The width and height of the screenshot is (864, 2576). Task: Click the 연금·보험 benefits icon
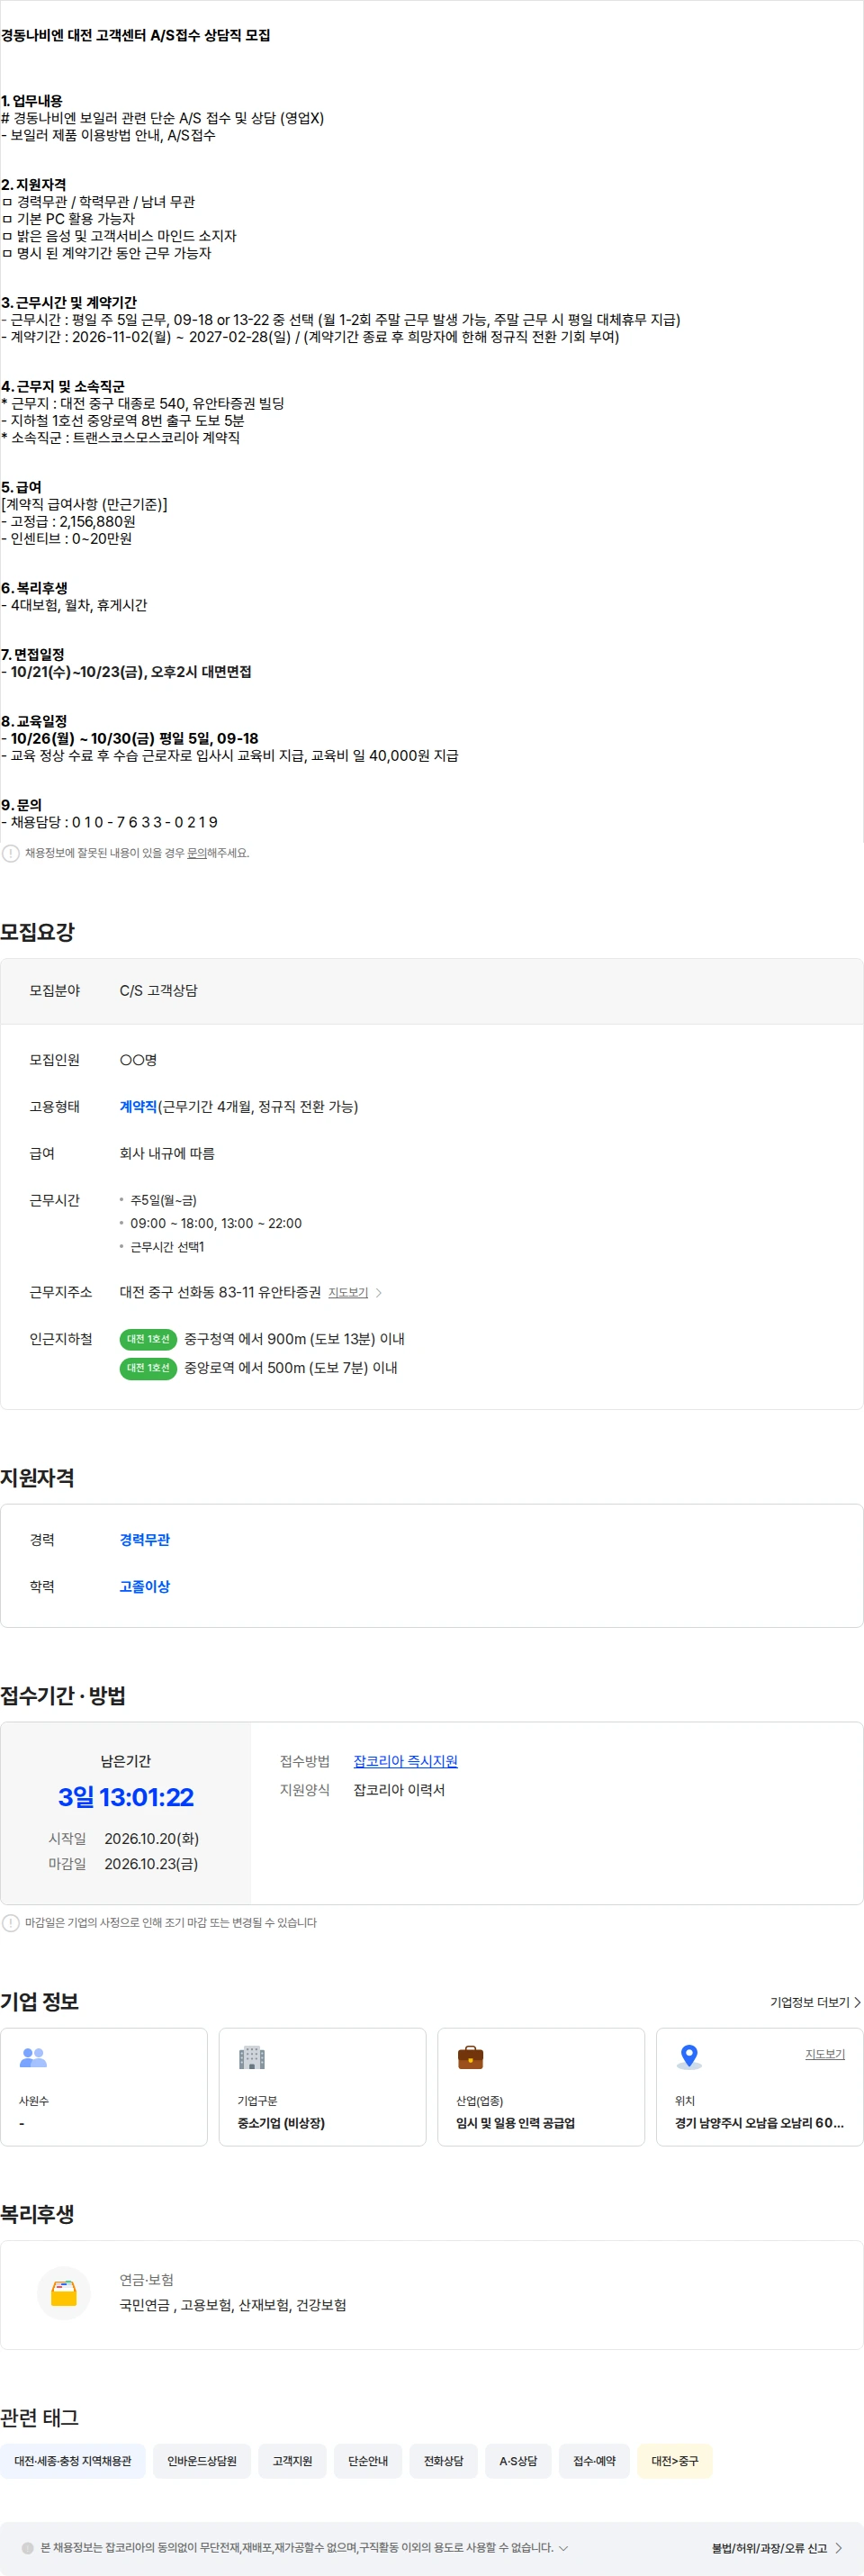pos(64,2292)
